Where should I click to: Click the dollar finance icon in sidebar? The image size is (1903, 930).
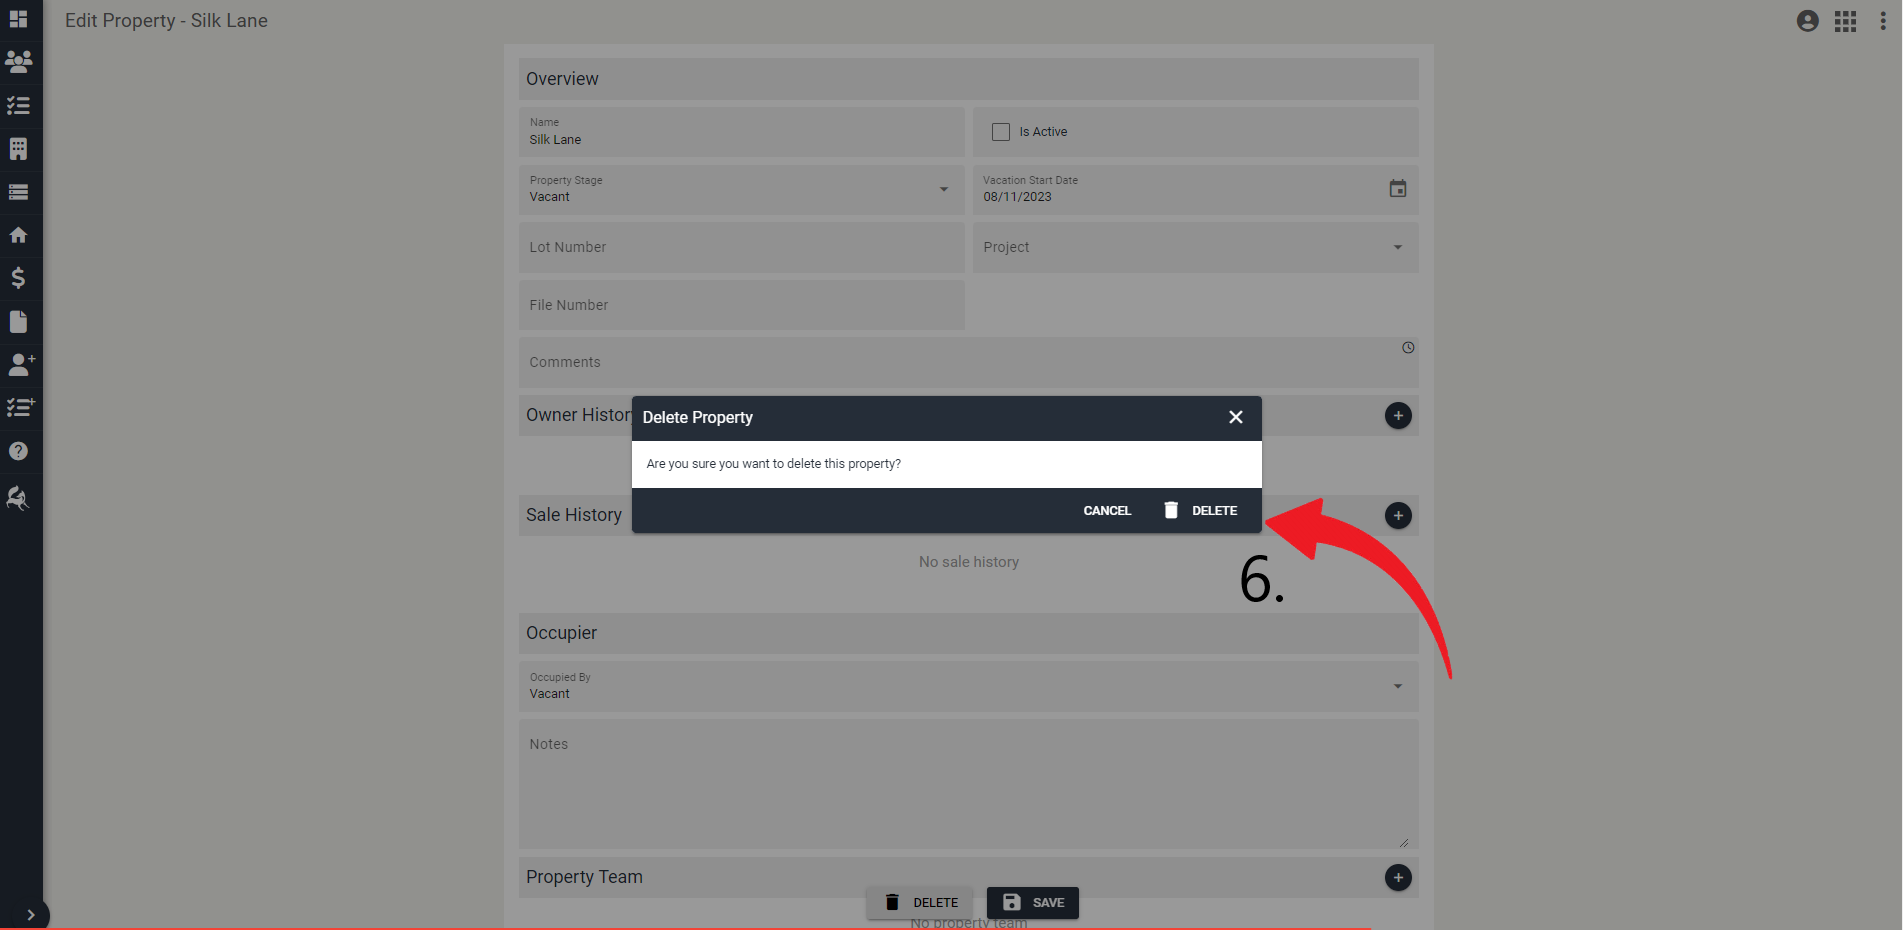coord(19,278)
